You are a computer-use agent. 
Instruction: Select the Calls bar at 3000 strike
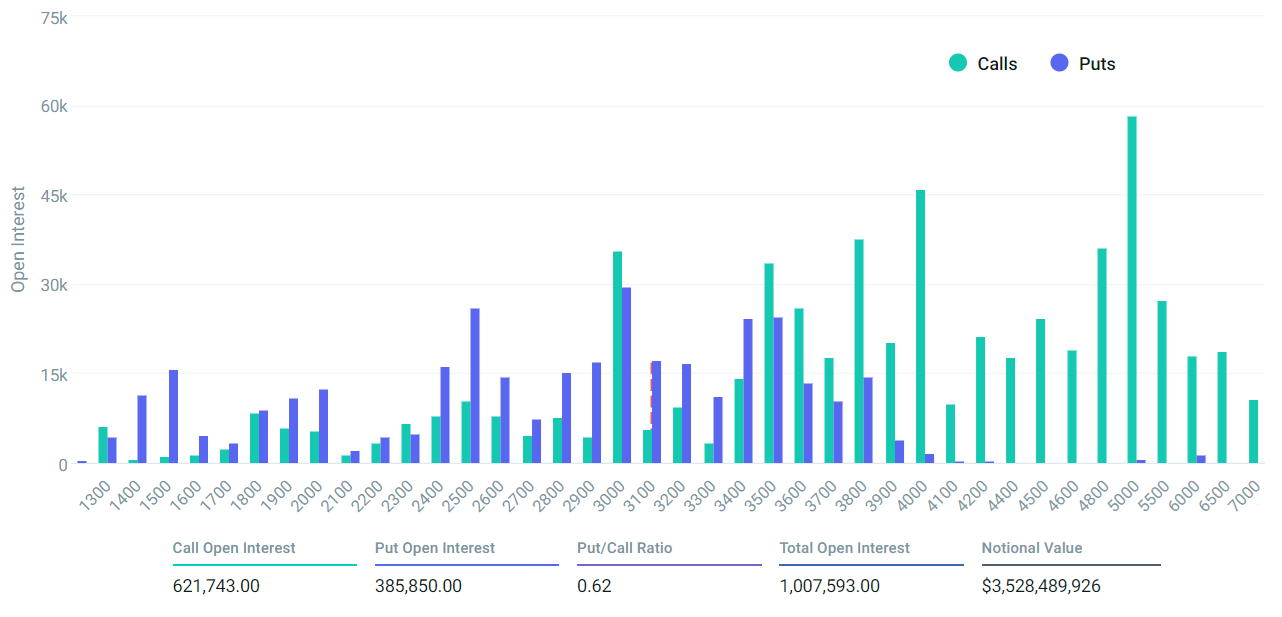[x=617, y=357]
